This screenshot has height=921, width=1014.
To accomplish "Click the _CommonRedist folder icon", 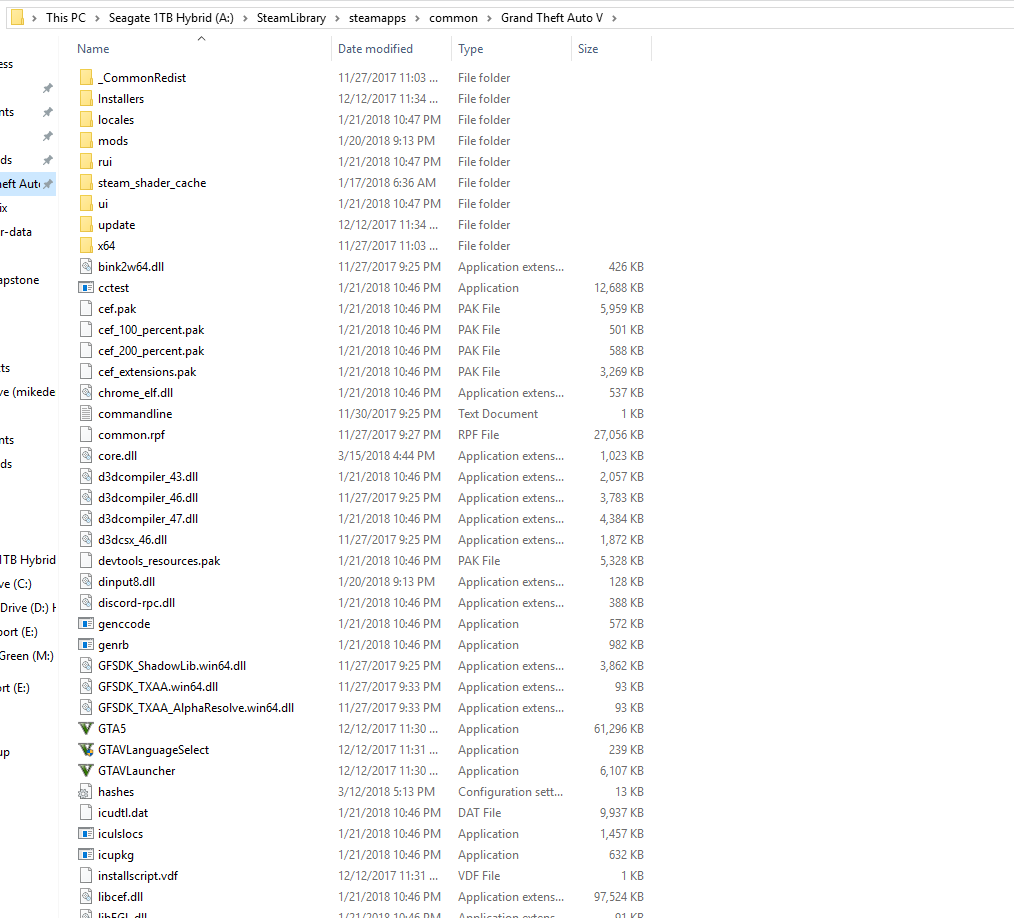I will click(86, 78).
